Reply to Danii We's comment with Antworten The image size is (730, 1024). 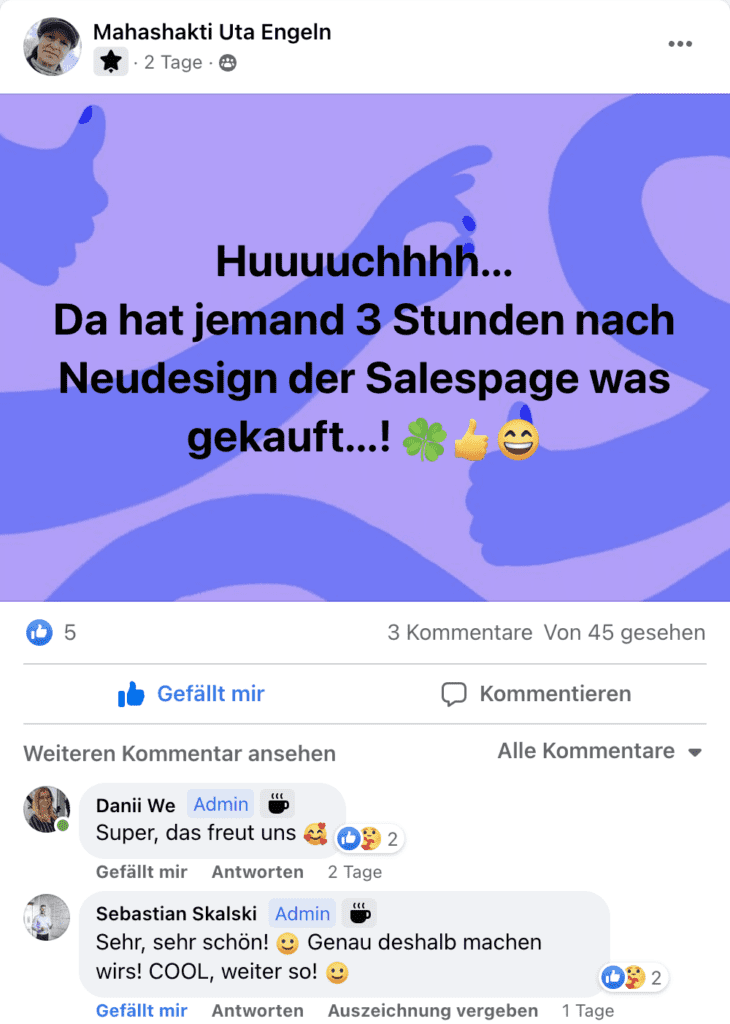[x=257, y=872]
